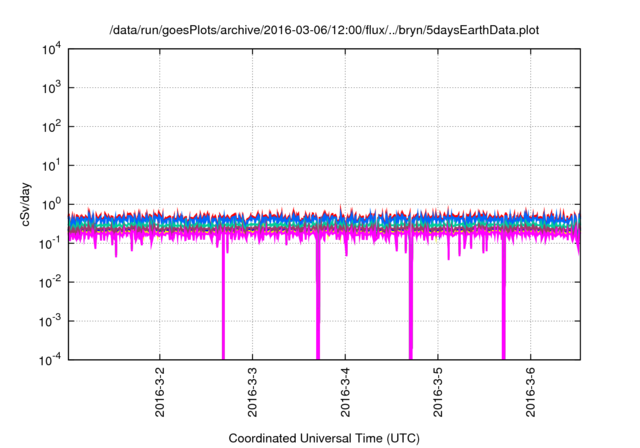Click the 2016-3-6 date tick label
This screenshot has width=640, height=448.
tap(530, 392)
